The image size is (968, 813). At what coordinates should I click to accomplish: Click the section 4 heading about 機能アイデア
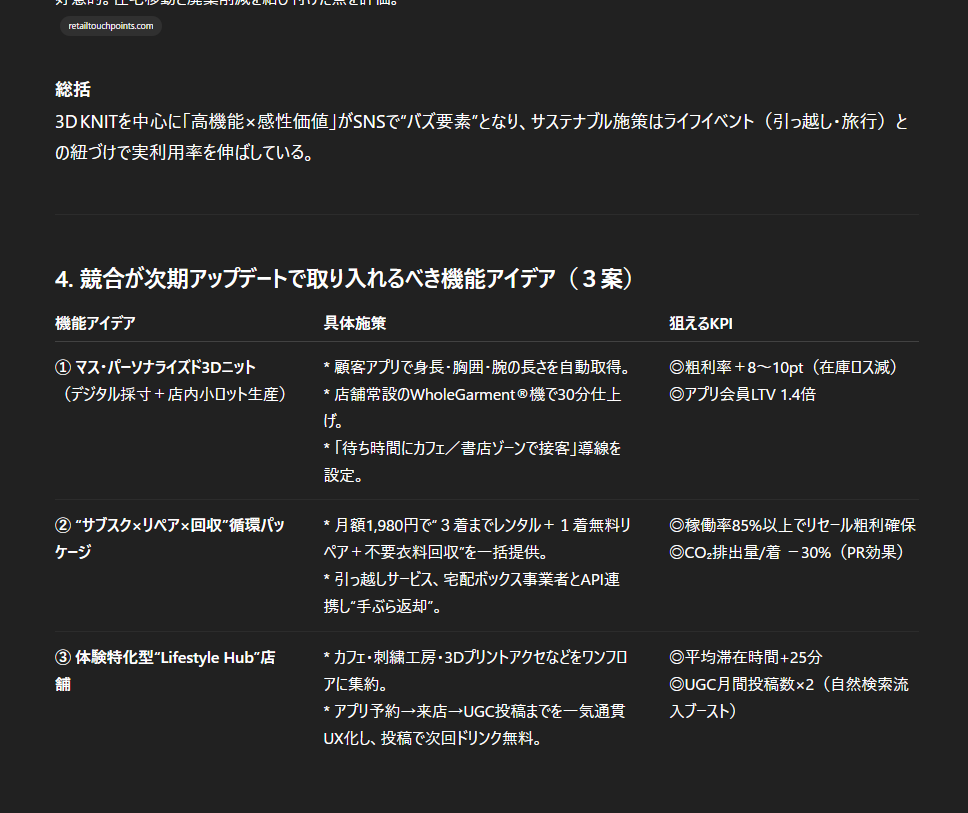[345, 278]
